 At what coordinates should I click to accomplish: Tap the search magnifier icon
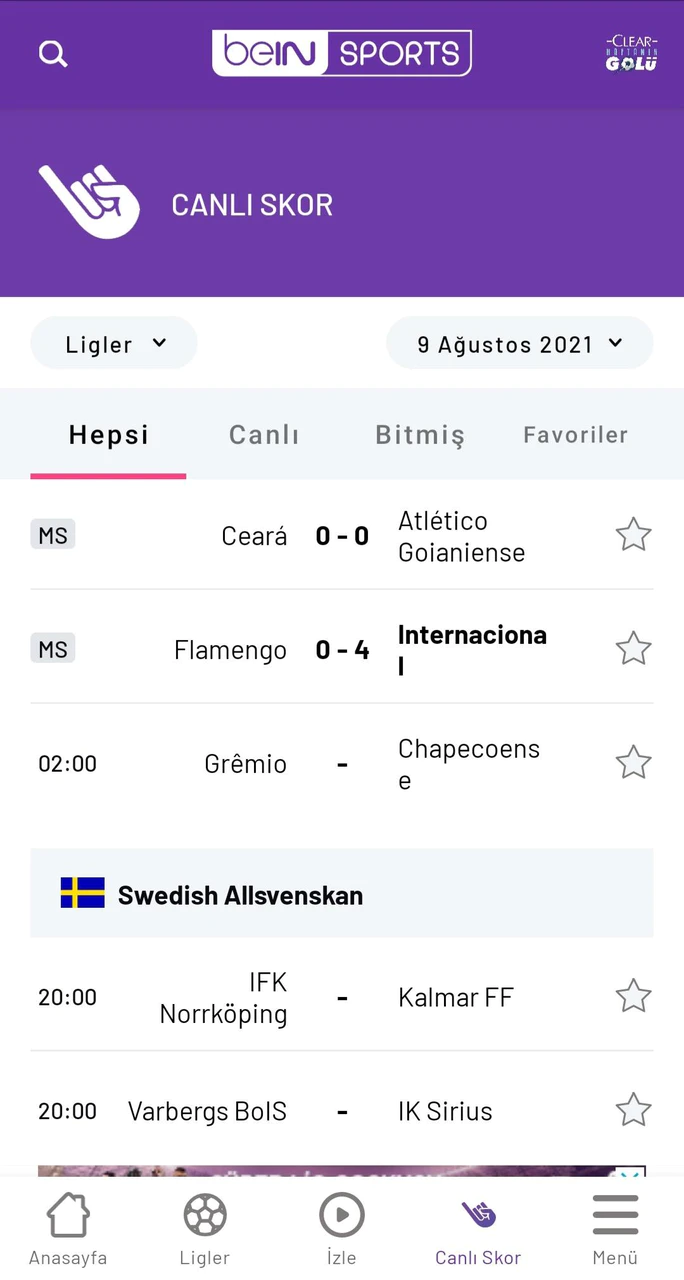53,54
